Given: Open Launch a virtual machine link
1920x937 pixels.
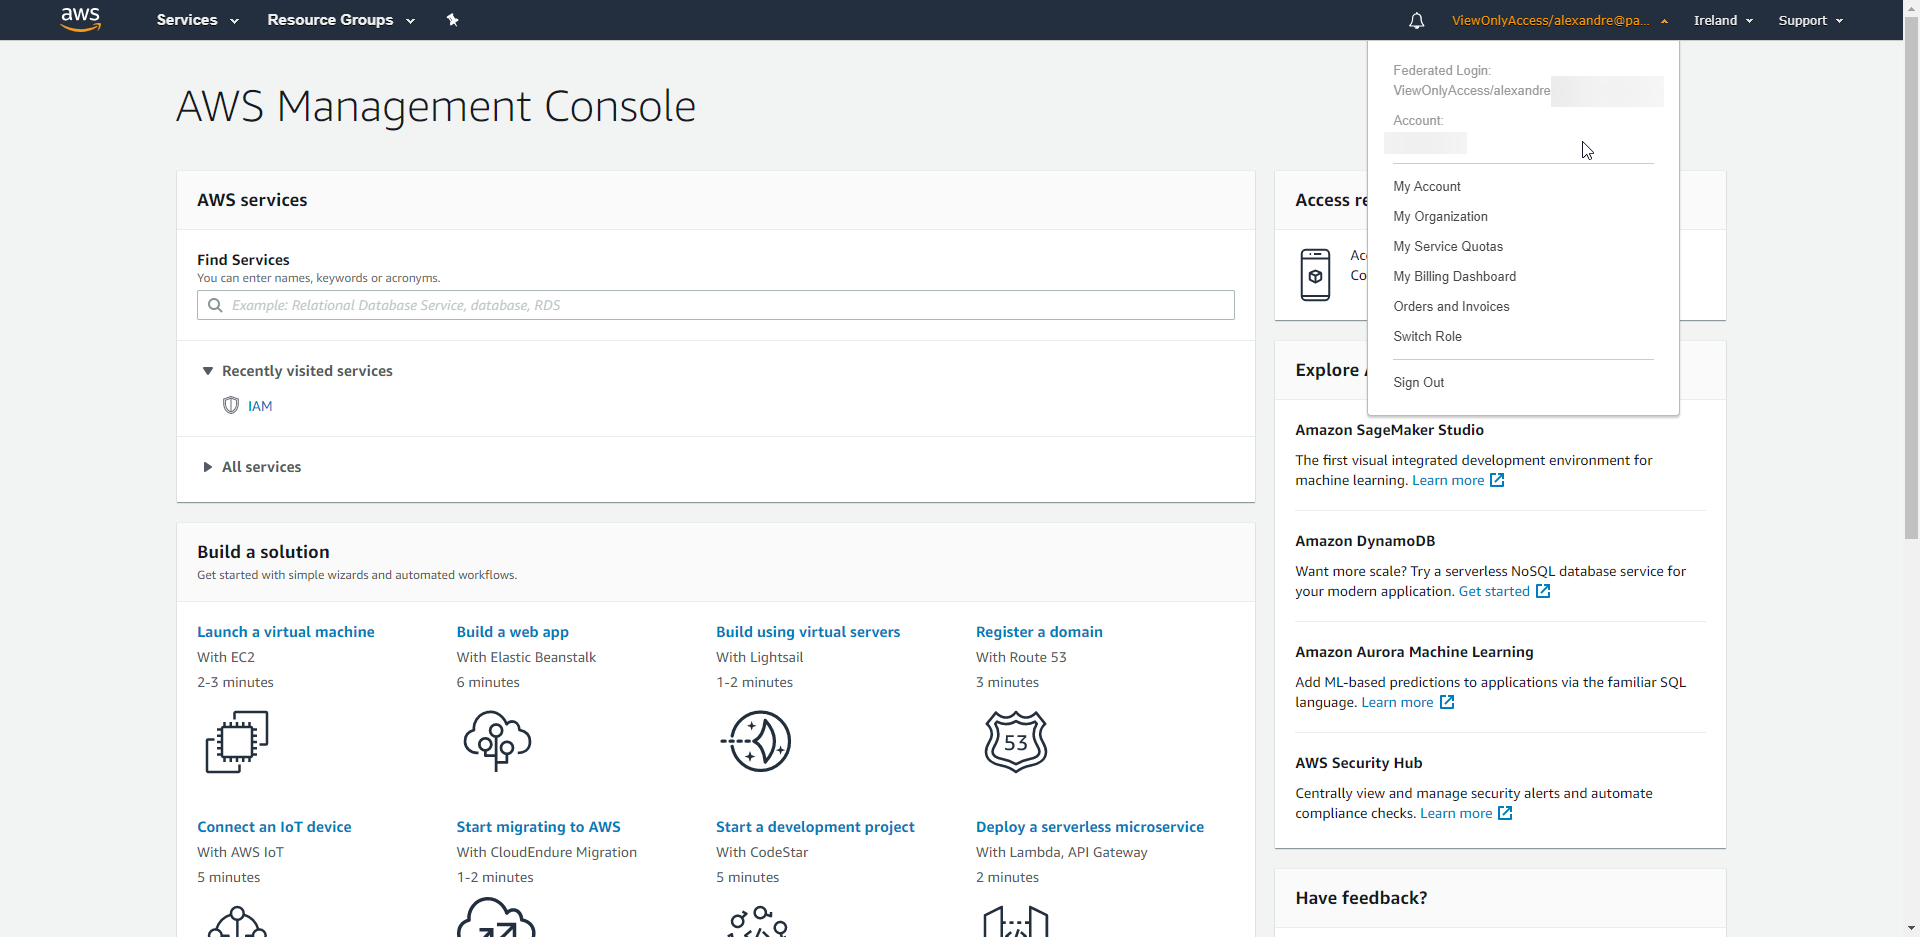Looking at the screenshot, I should coord(286,632).
